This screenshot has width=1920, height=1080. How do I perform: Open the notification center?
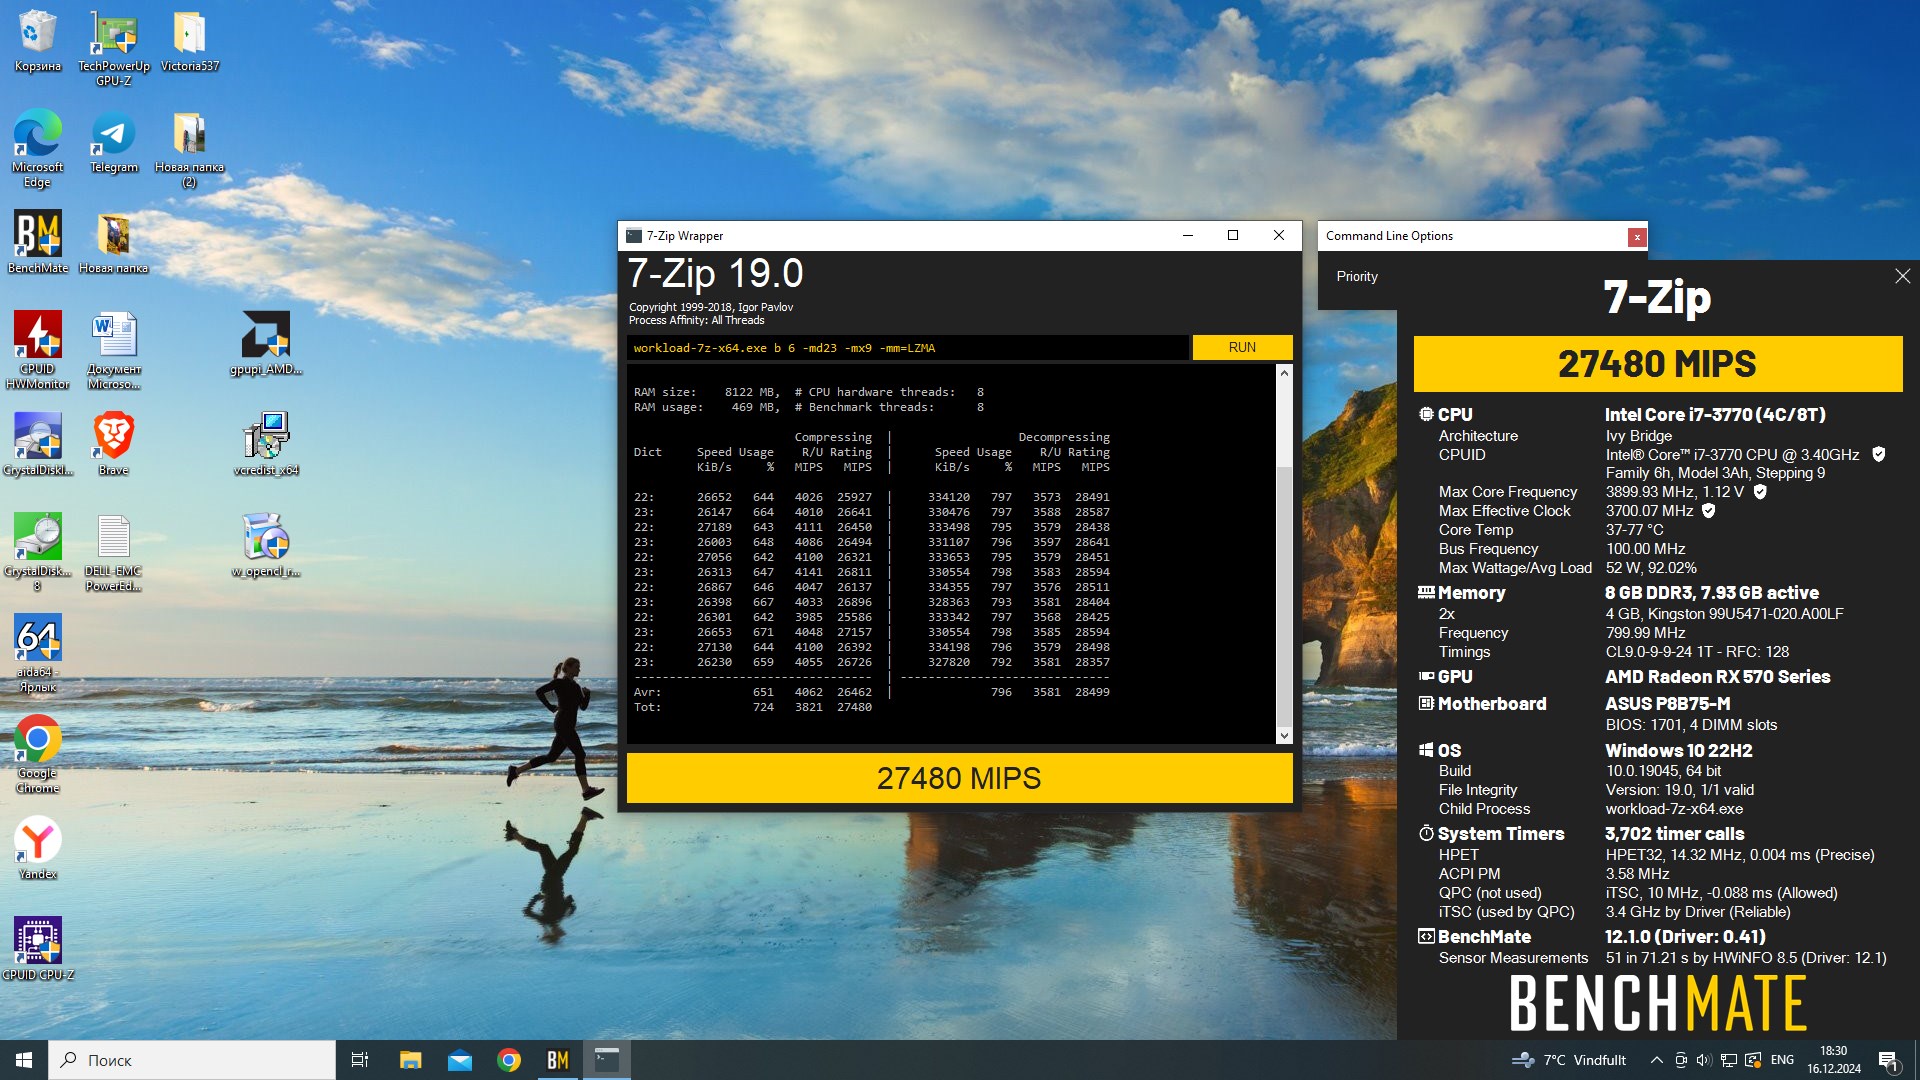1889,1060
